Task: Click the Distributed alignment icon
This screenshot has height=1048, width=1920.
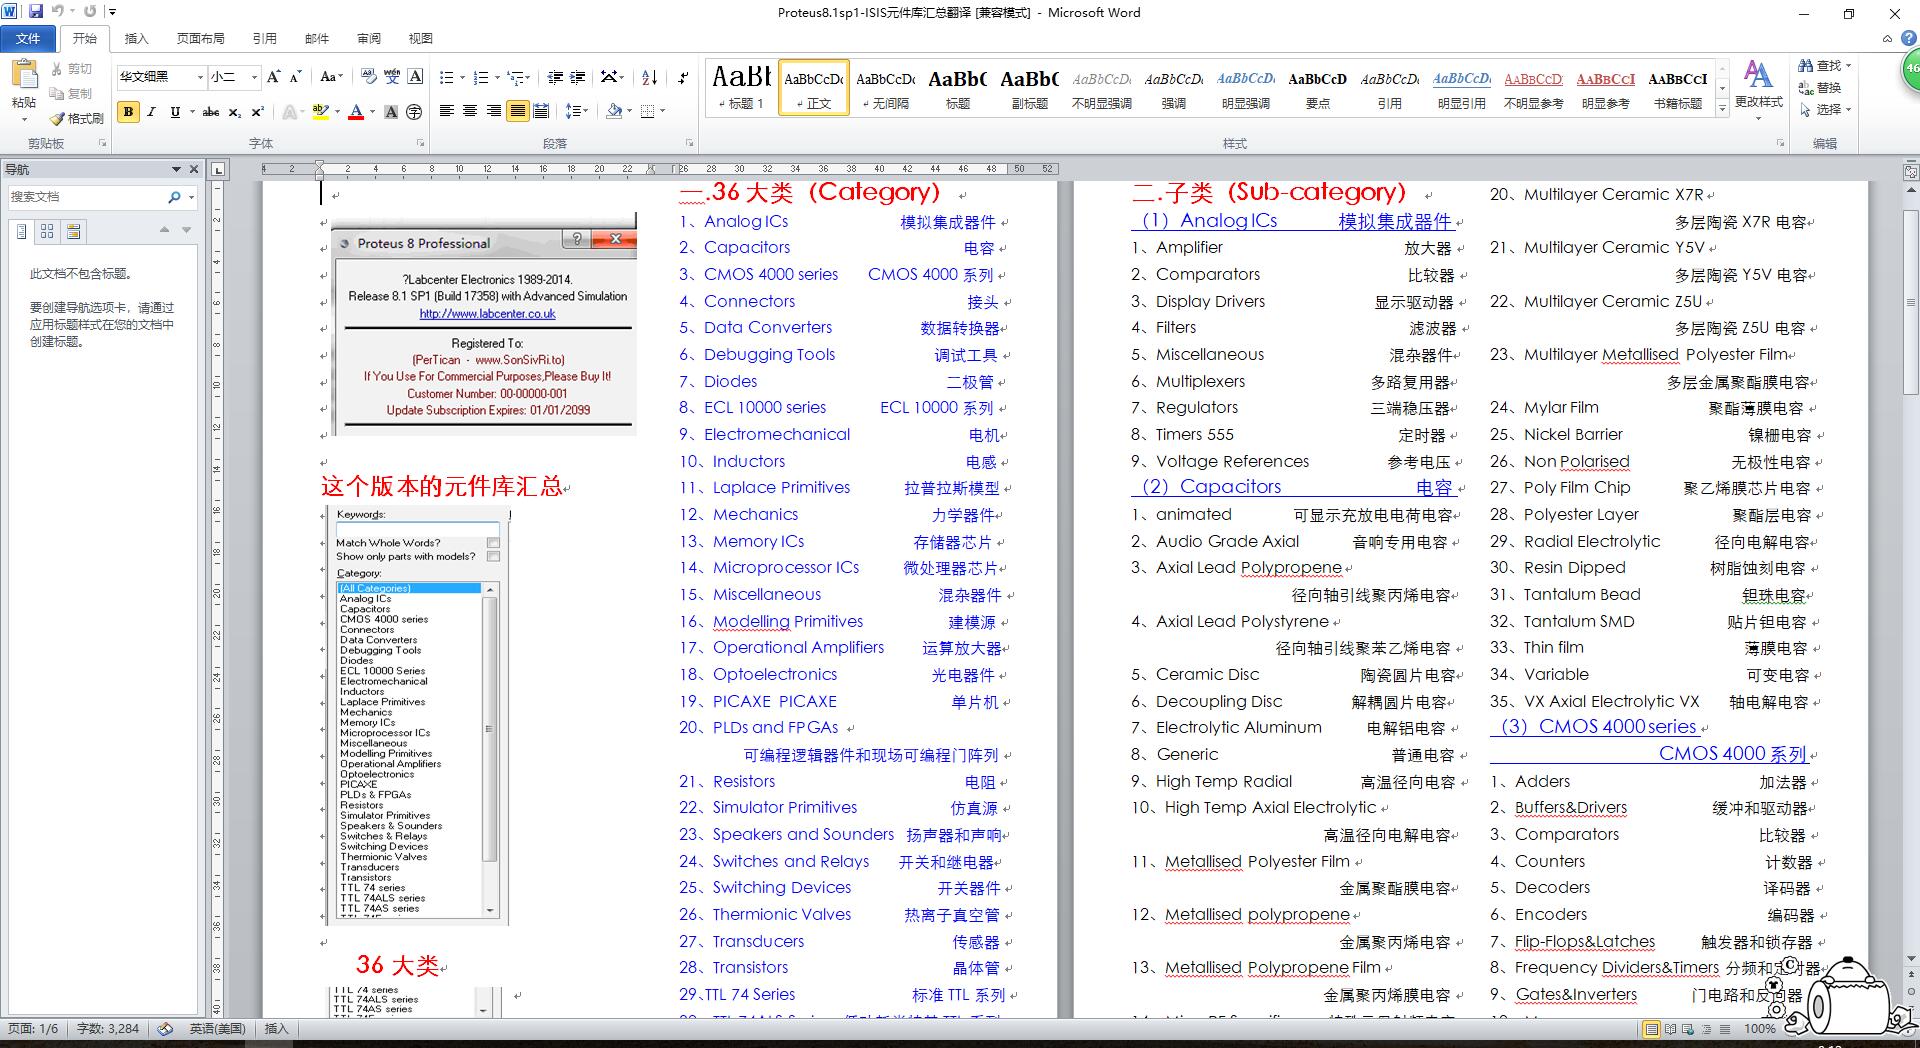Action: tap(541, 111)
